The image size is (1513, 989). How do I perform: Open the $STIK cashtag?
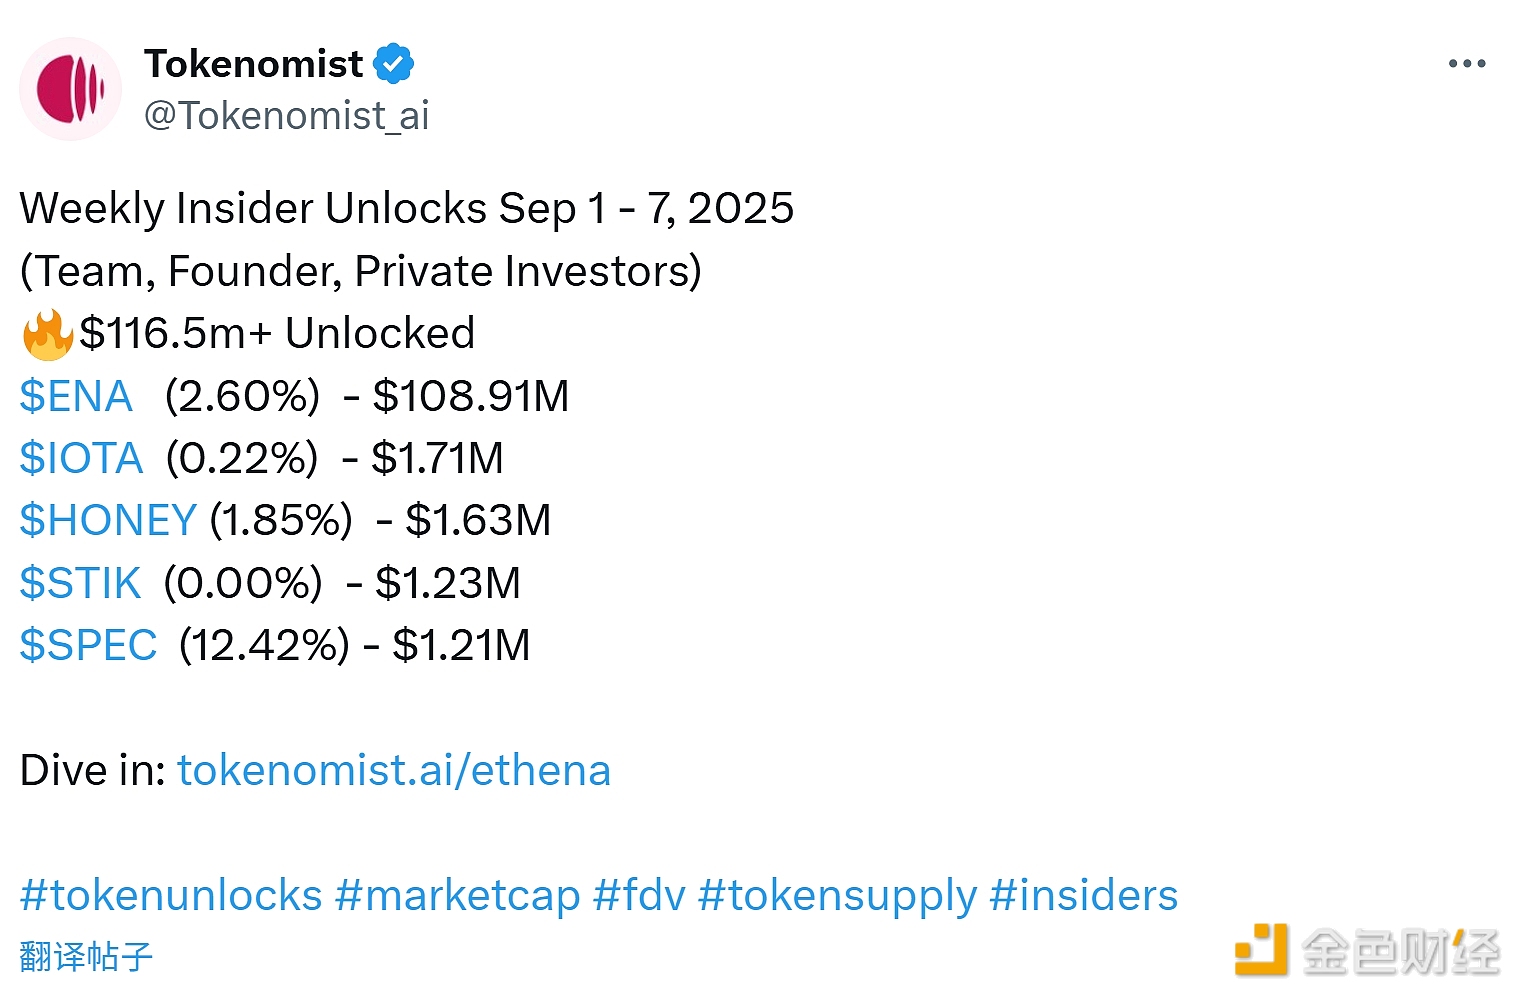[80, 583]
